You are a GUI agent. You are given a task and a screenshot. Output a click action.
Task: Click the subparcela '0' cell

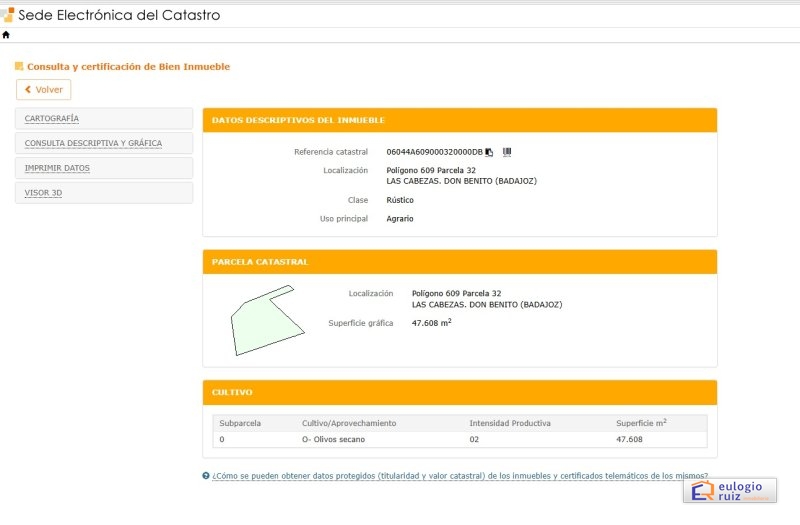pos(222,439)
